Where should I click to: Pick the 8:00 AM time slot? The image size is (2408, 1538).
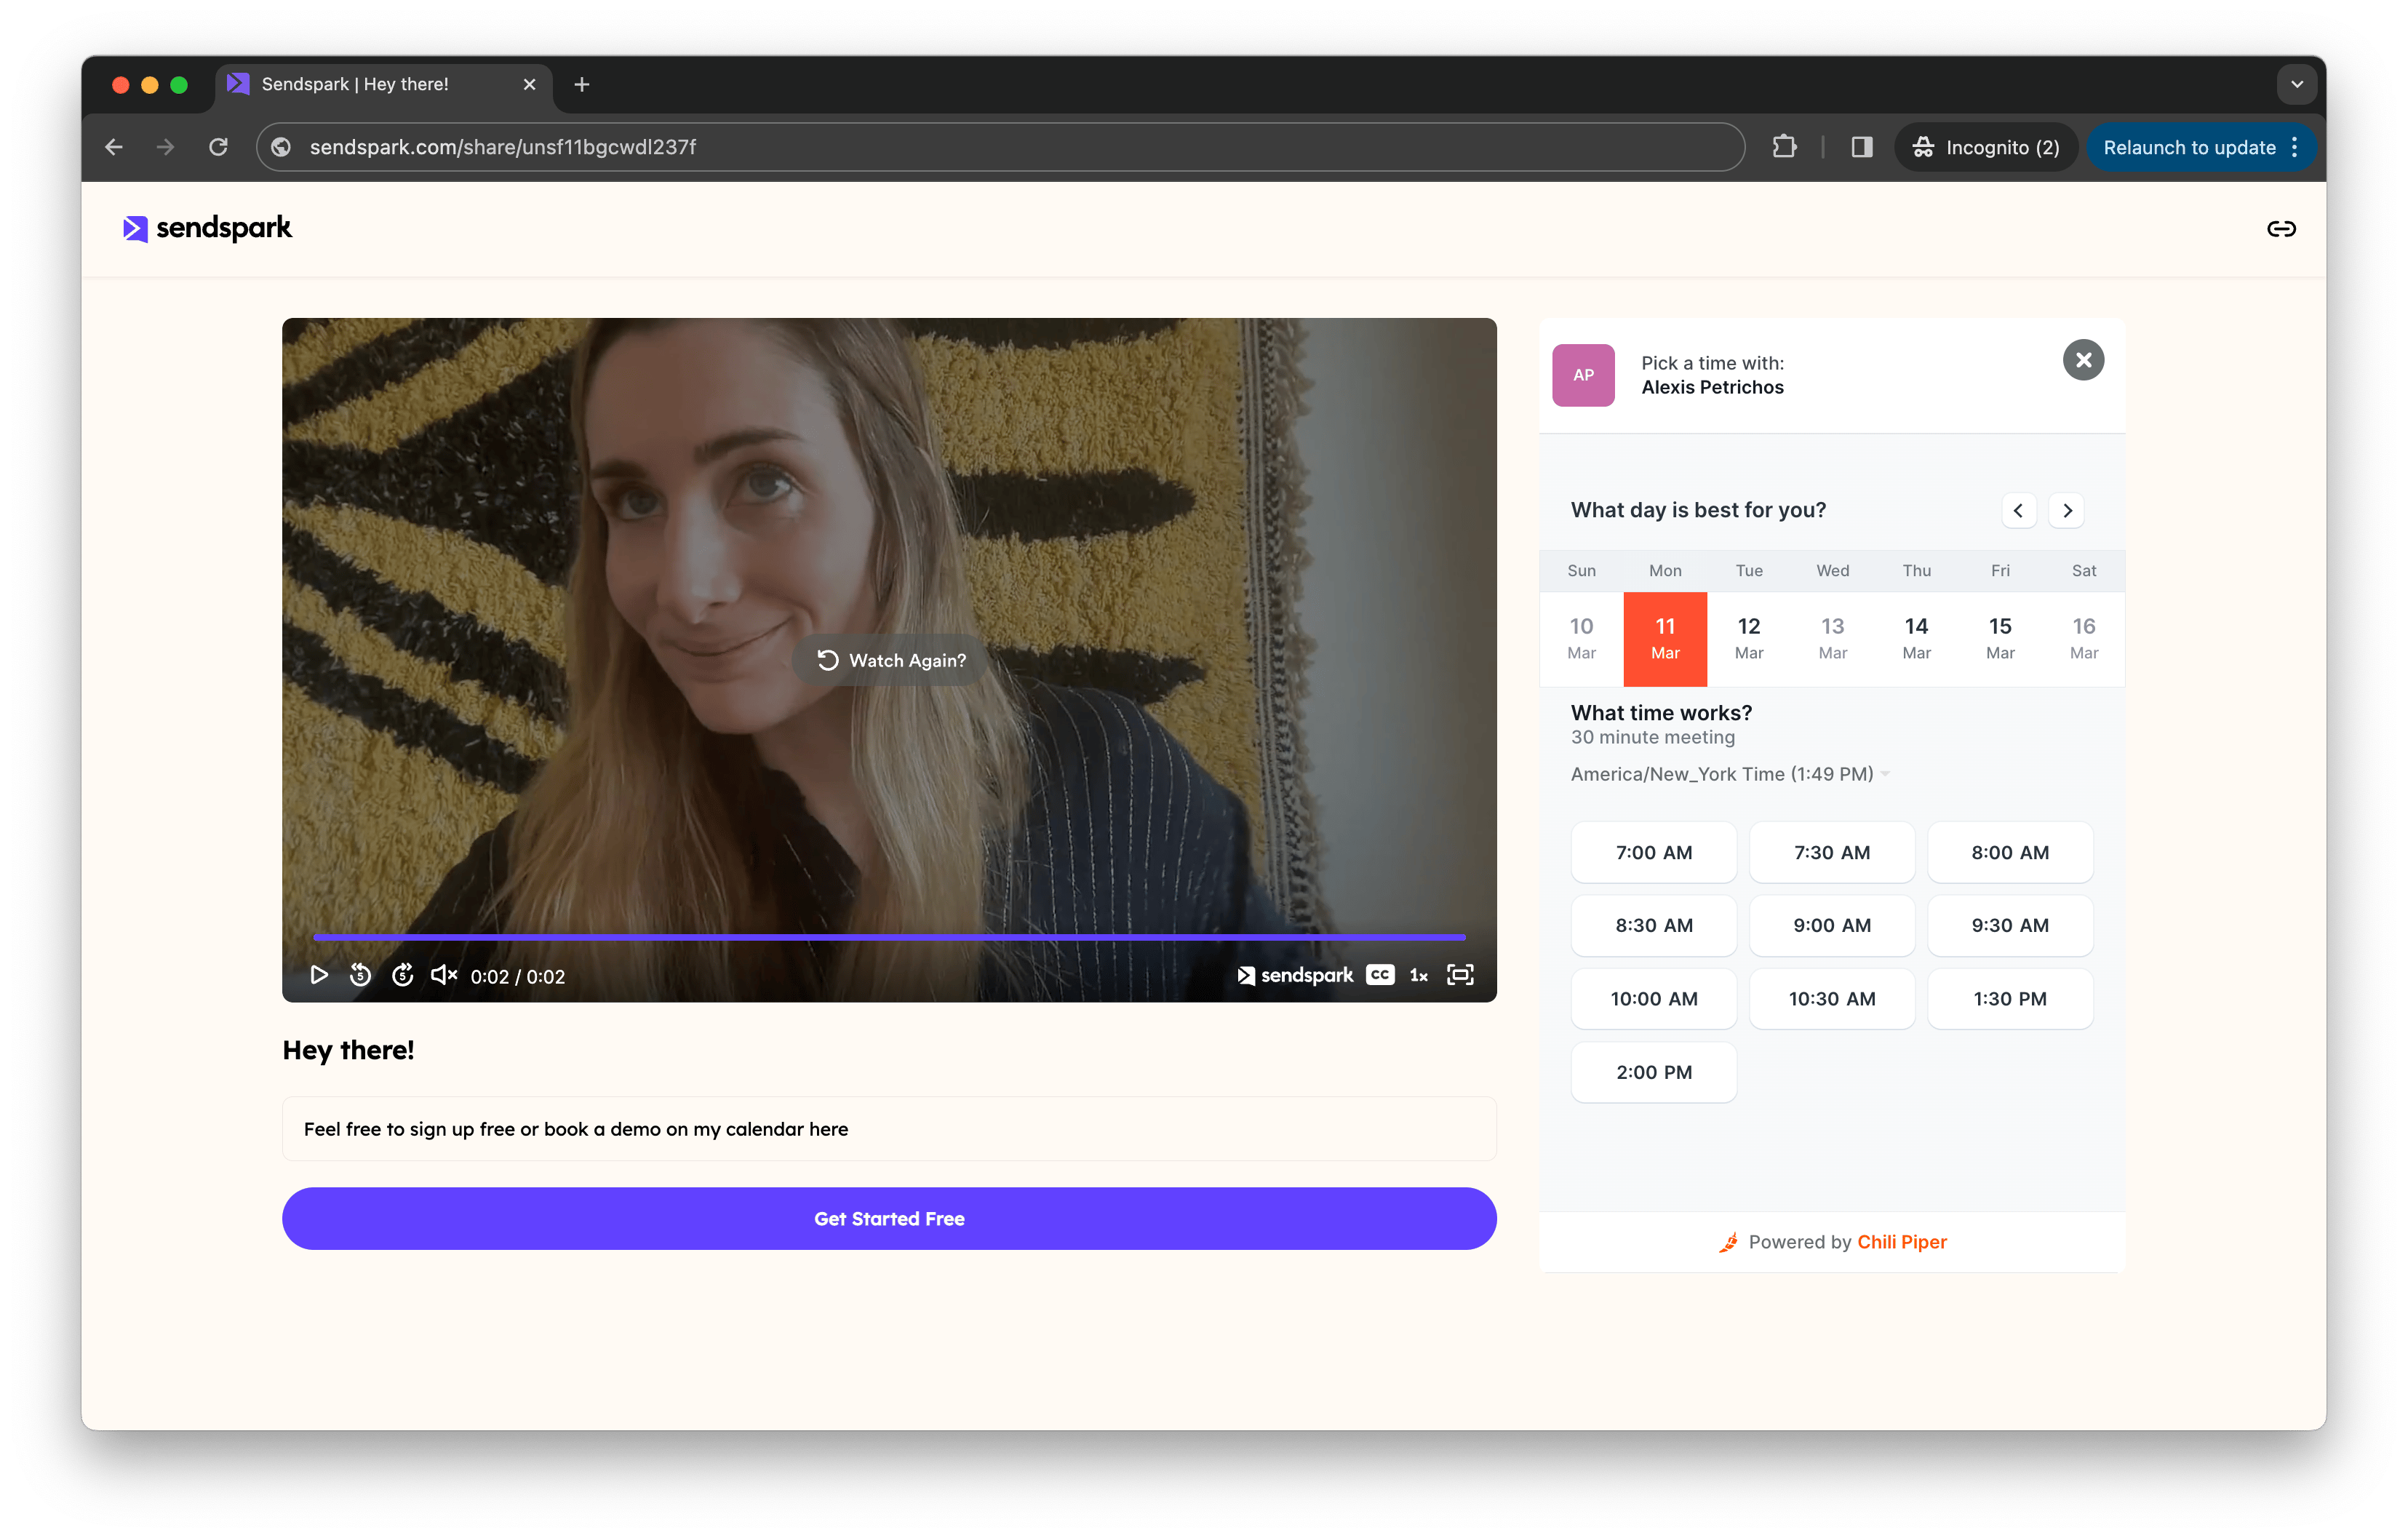[x=2010, y=852]
